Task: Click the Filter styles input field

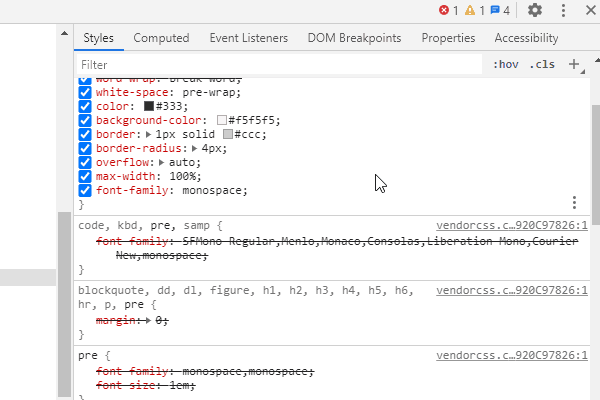Action: [x=279, y=65]
